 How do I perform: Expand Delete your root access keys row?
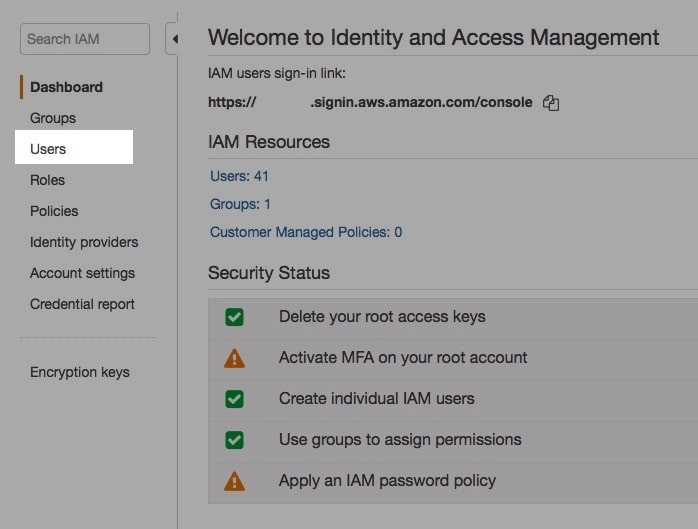pos(453,319)
